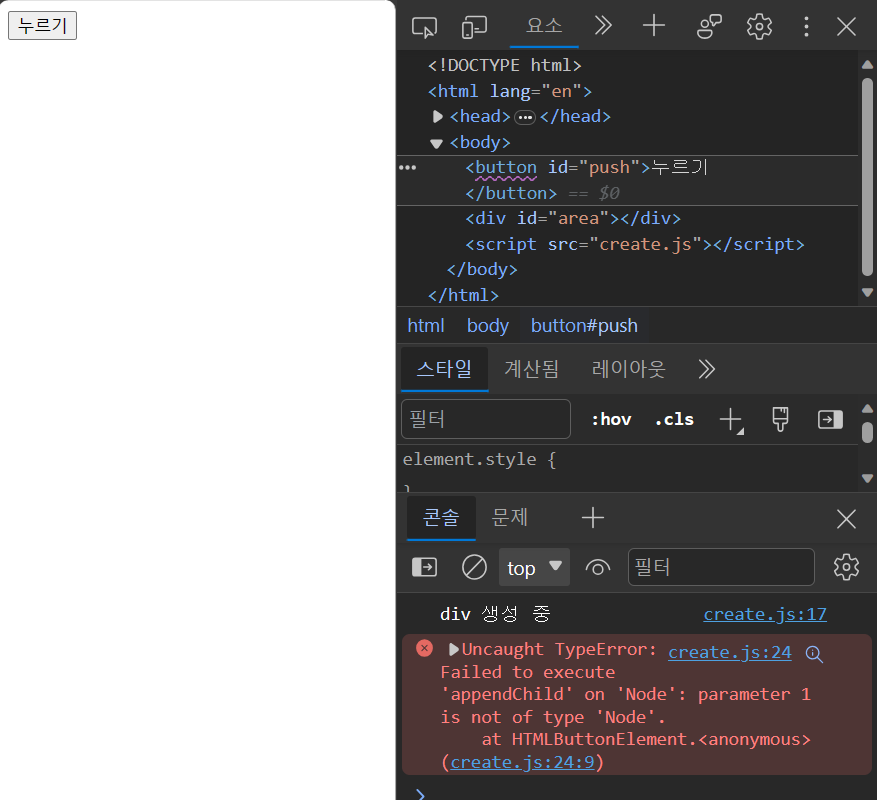877x800 pixels.
Task: Create a live expression eye icon
Action: tap(597, 568)
